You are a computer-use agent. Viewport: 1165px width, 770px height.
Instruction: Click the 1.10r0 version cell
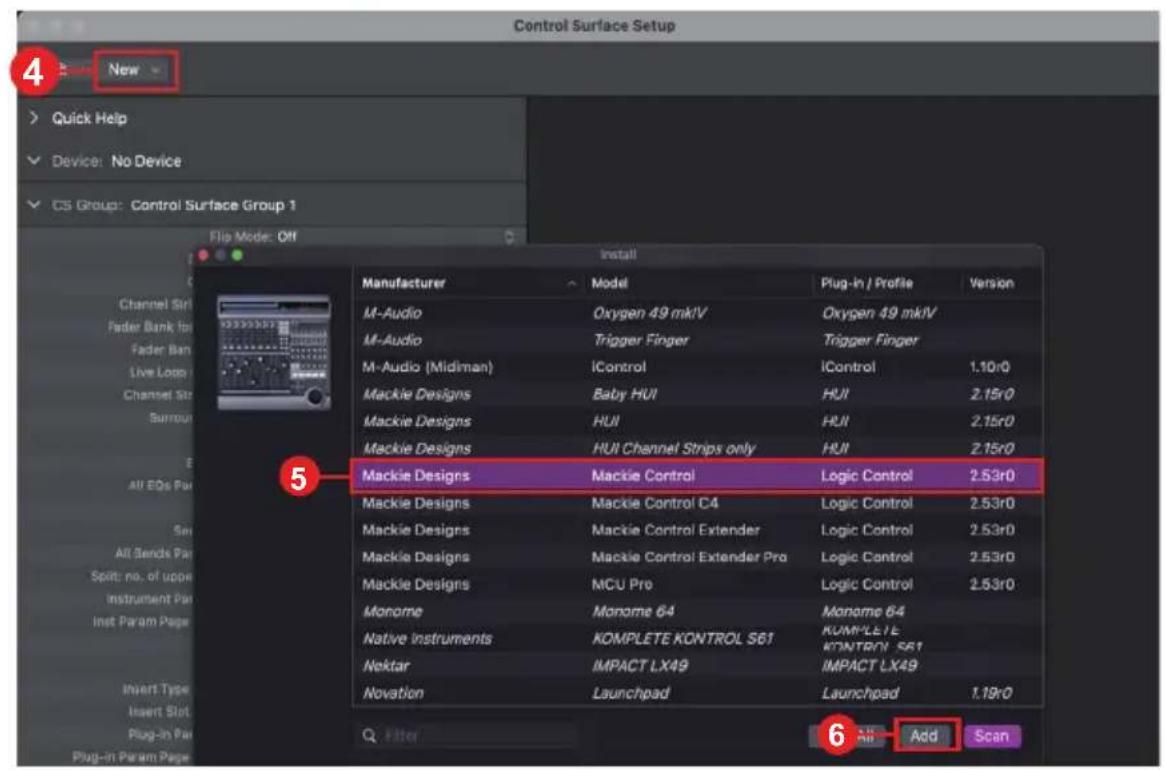tap(990, 367)
